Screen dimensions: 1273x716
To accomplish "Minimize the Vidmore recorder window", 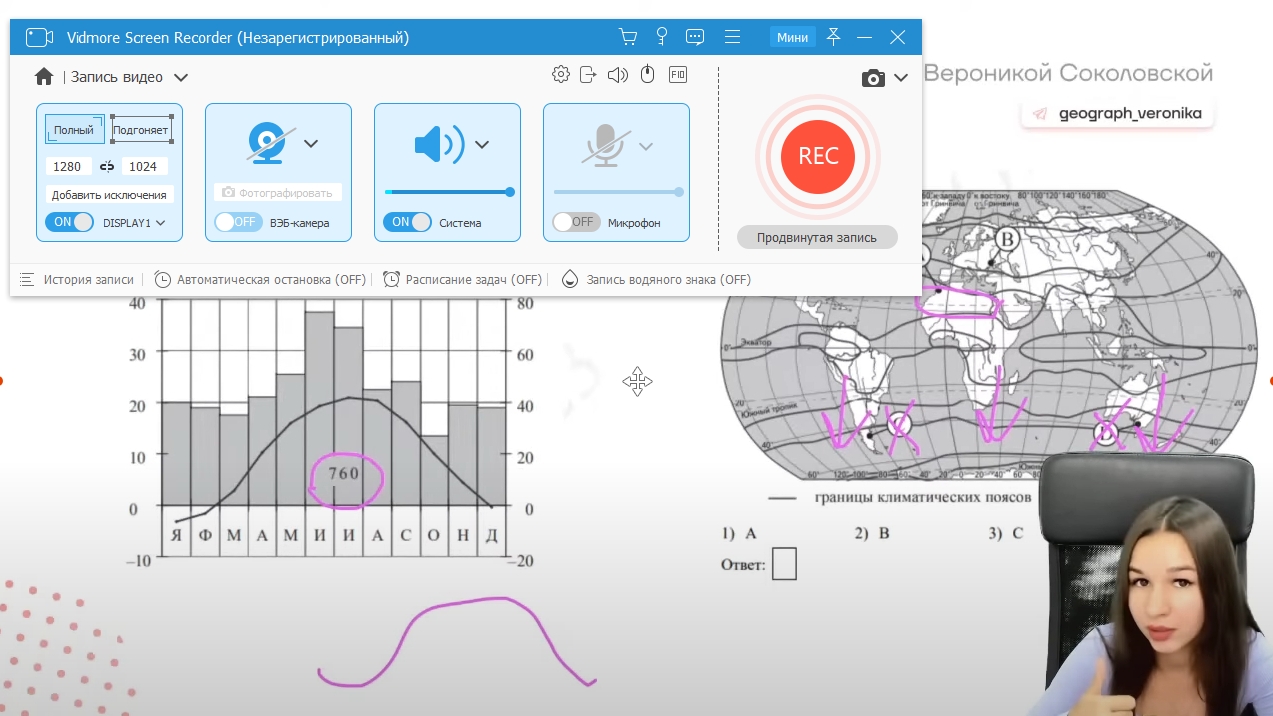I will point(866,38).
